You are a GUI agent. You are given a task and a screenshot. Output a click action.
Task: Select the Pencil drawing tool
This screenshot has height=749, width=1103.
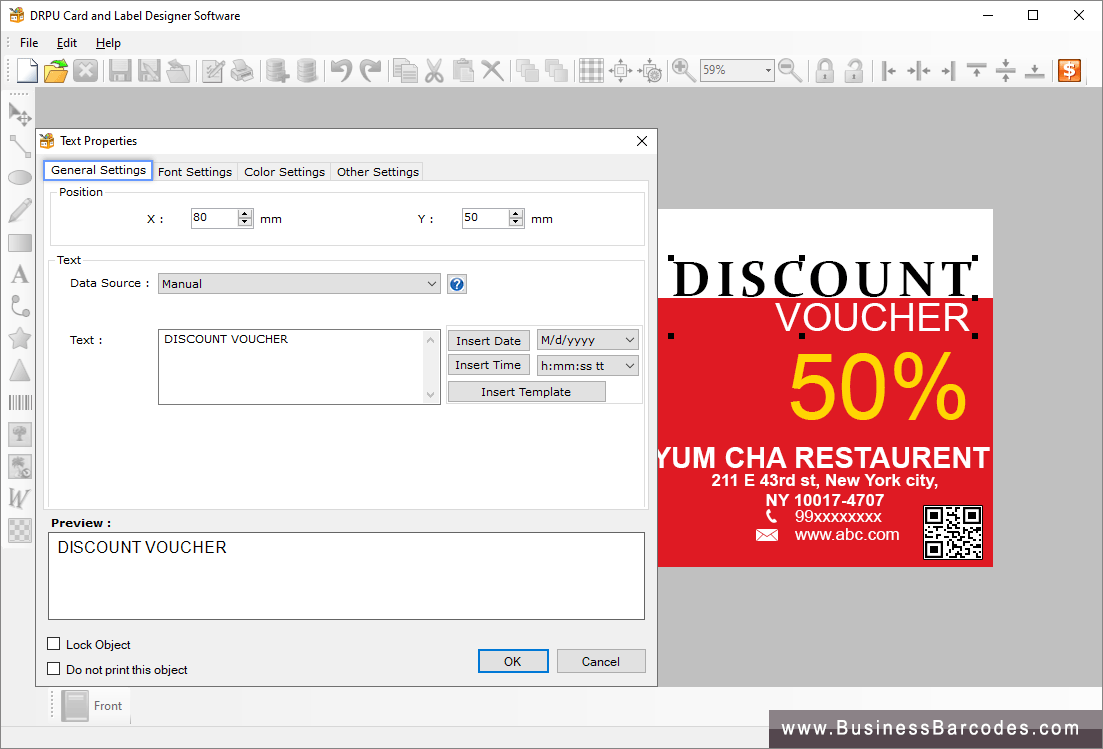pos(20,210)
